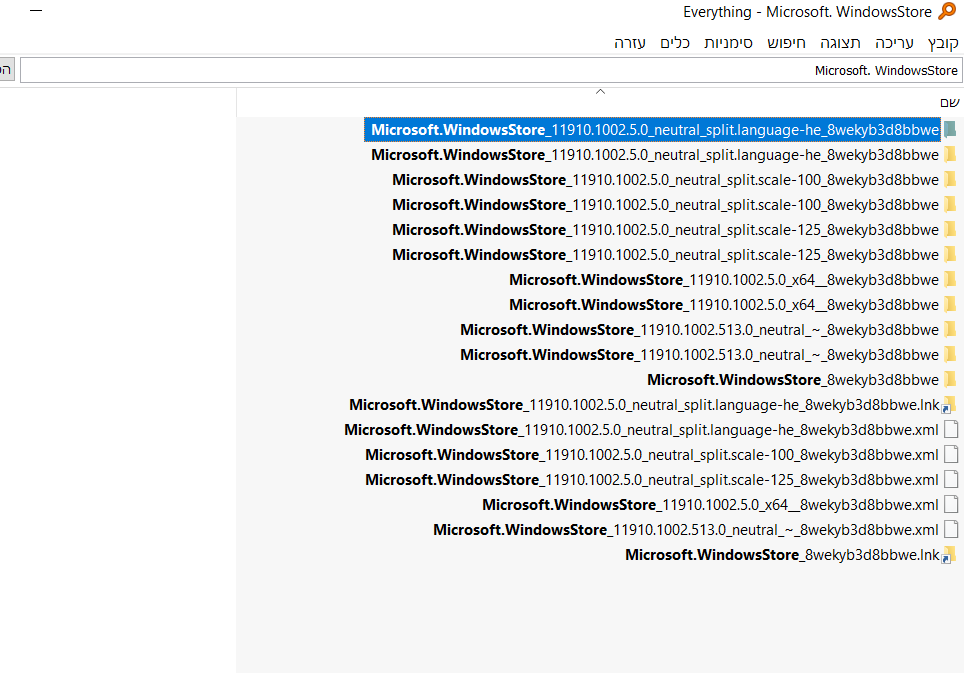
Task: Click folder icon of the highlighted language-he row
Action: tap(950, 129)
